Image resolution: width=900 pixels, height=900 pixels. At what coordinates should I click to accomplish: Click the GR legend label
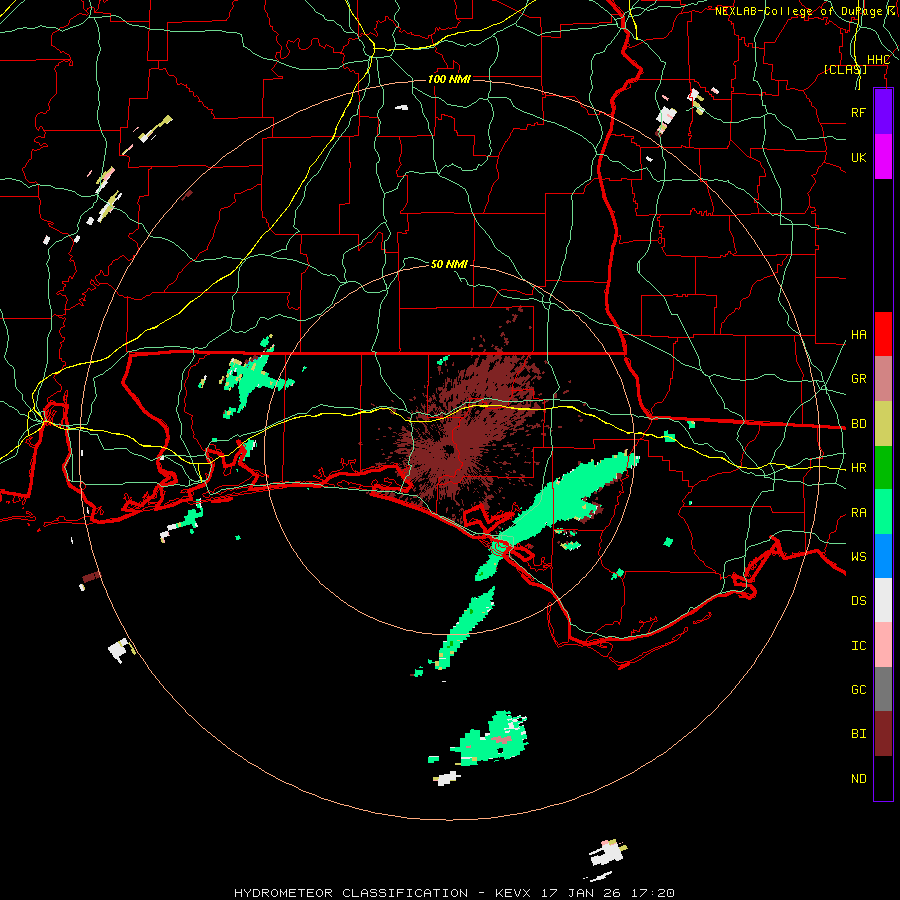[x=859, y=379]
